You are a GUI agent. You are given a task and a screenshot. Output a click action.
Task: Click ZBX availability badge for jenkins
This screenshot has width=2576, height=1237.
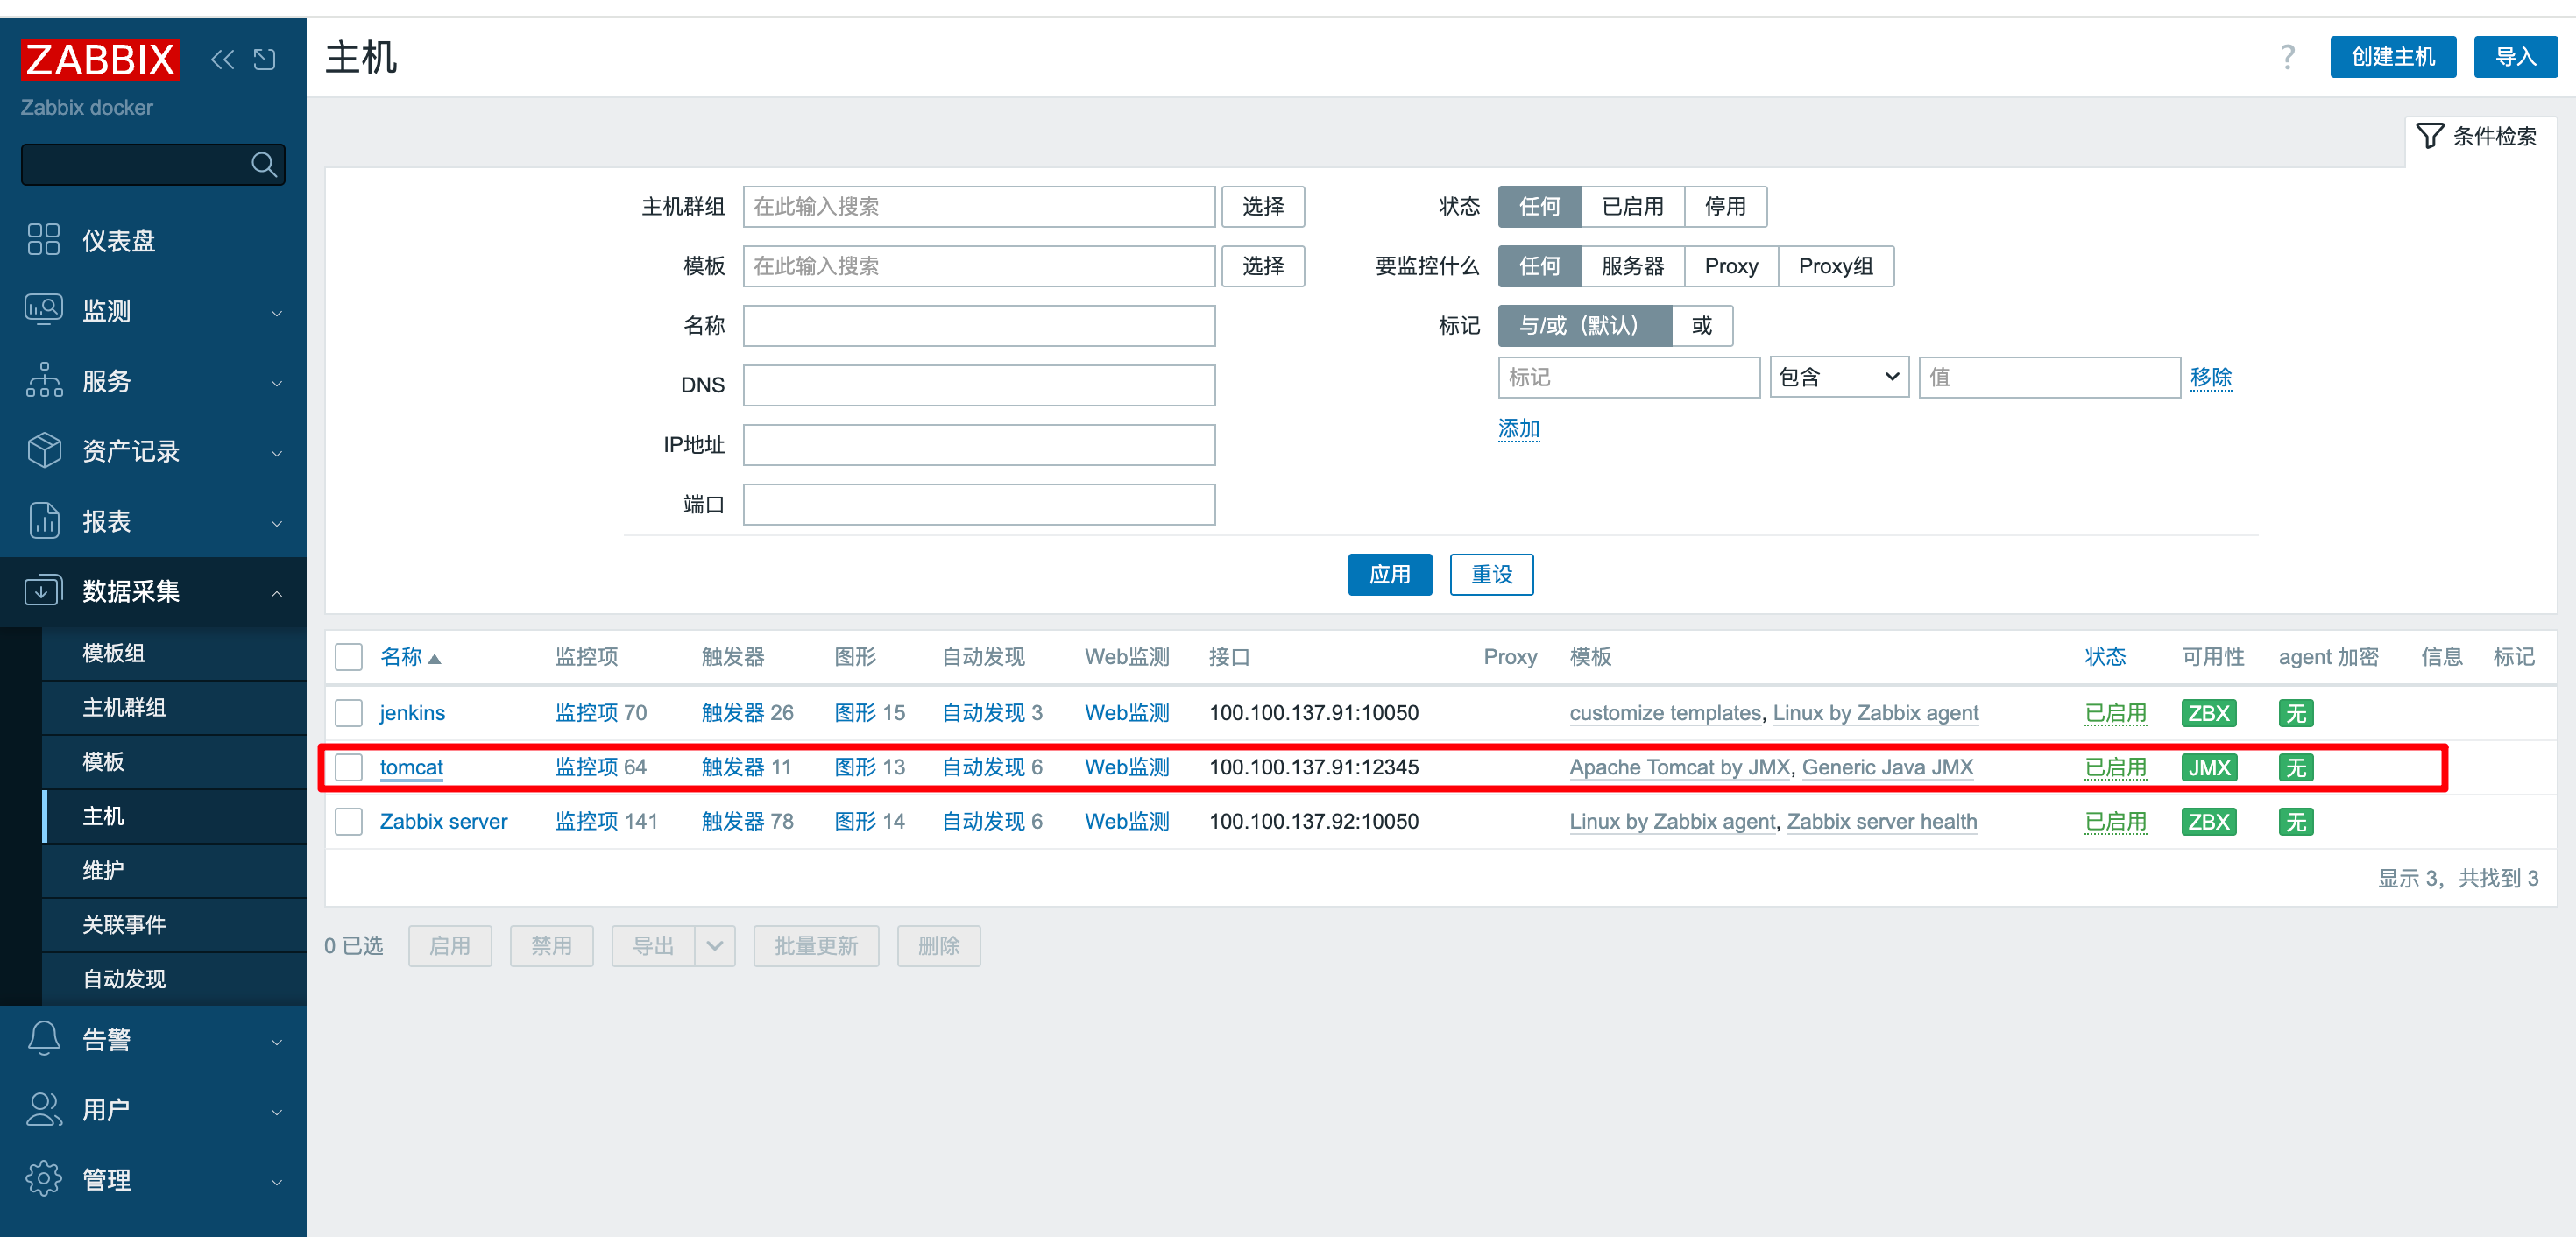click(2208, 713)
